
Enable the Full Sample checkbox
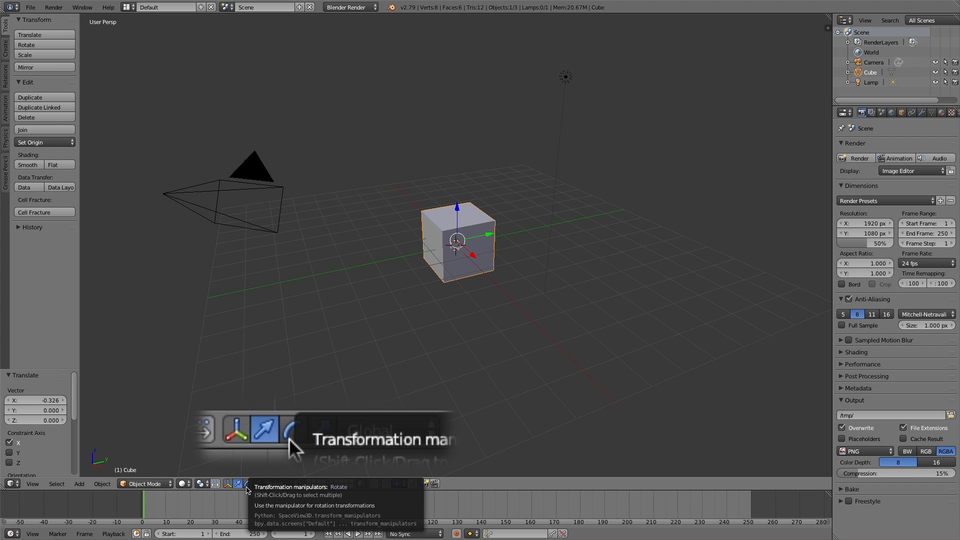(842, 325)
